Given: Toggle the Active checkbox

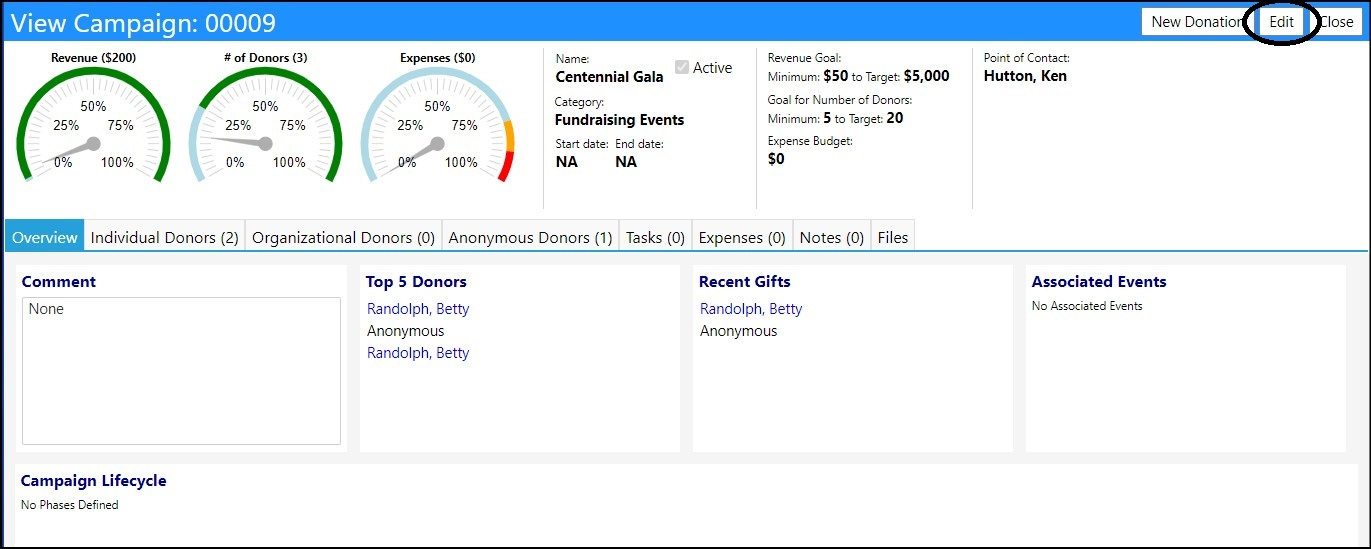Looking at the screenshot, I should tap(682, 67).
